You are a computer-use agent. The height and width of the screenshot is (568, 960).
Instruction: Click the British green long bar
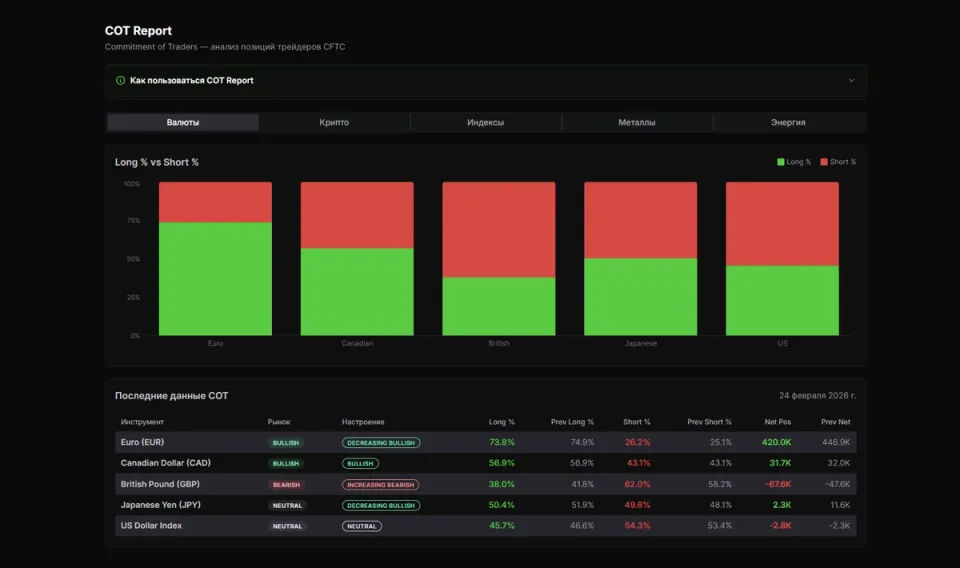[x=499, y=306]
